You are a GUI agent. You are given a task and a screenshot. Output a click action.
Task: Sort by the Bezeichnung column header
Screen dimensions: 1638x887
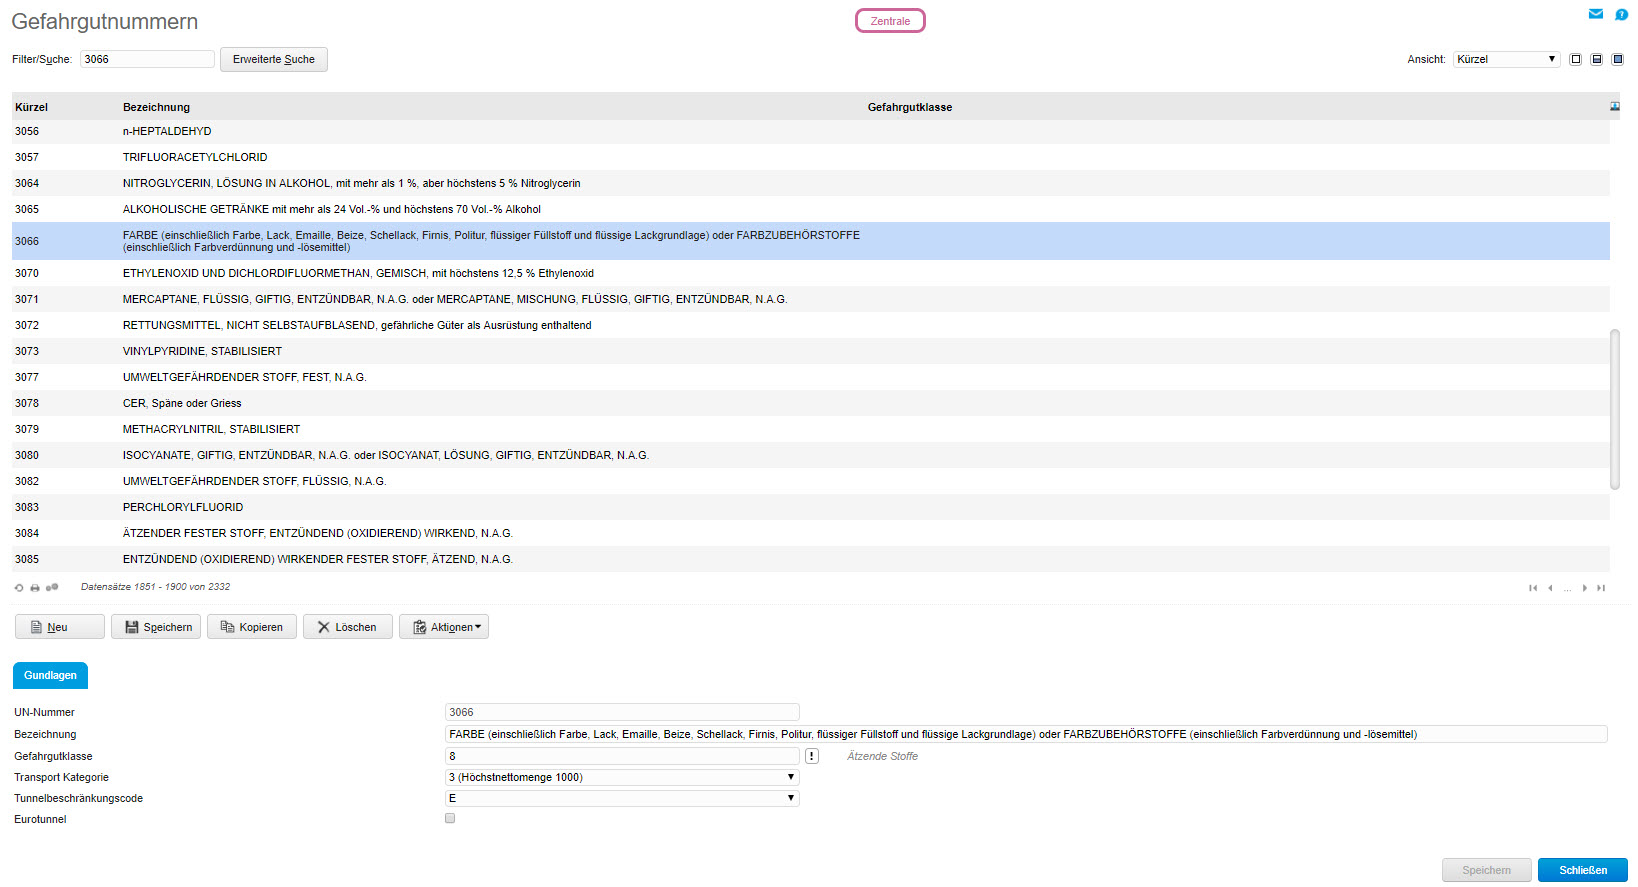pos(156,107)
